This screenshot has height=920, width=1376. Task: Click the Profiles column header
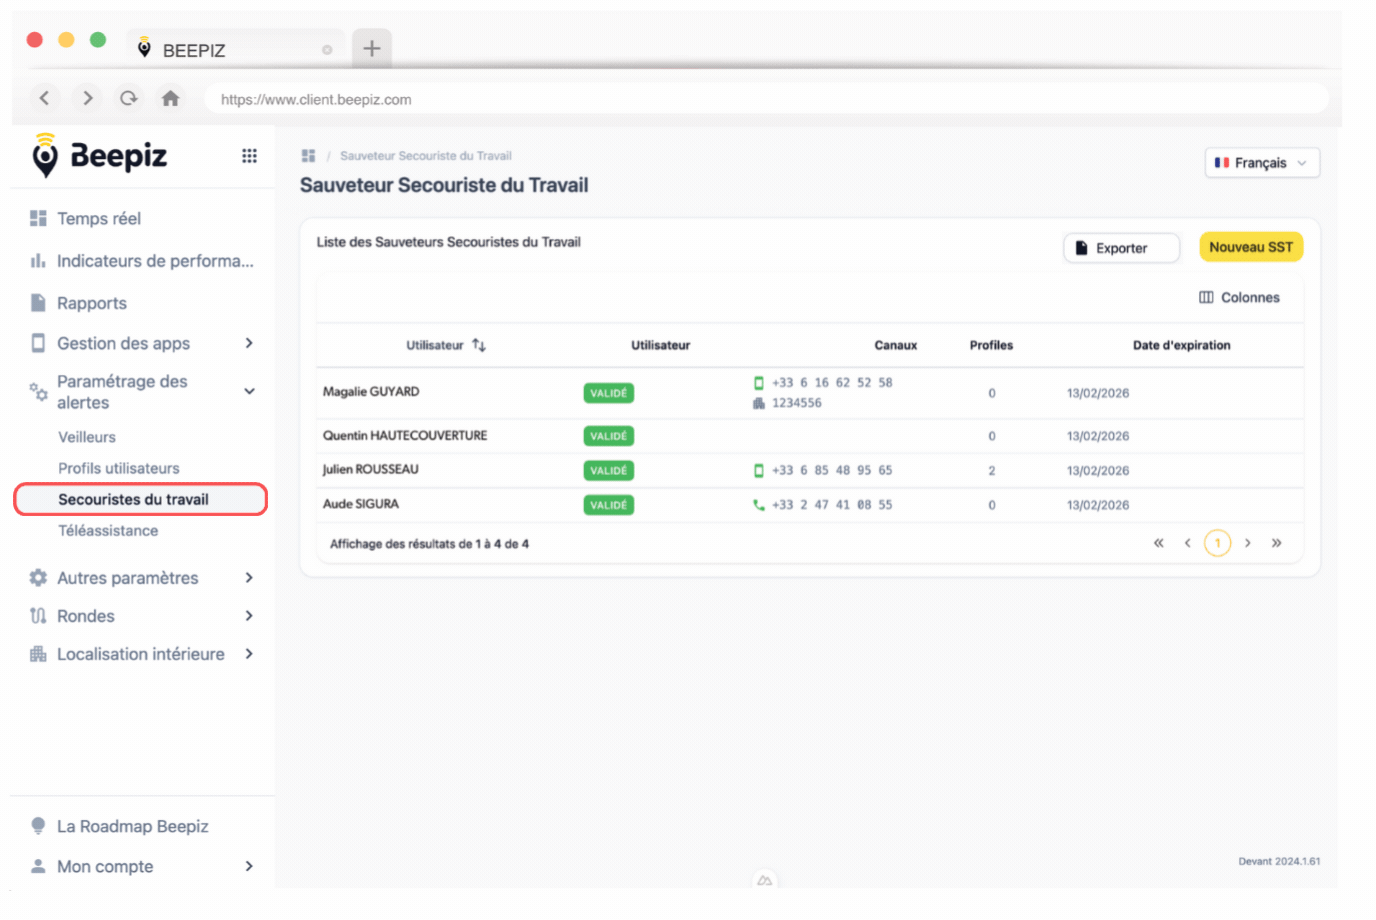click(x=991, y=345)
